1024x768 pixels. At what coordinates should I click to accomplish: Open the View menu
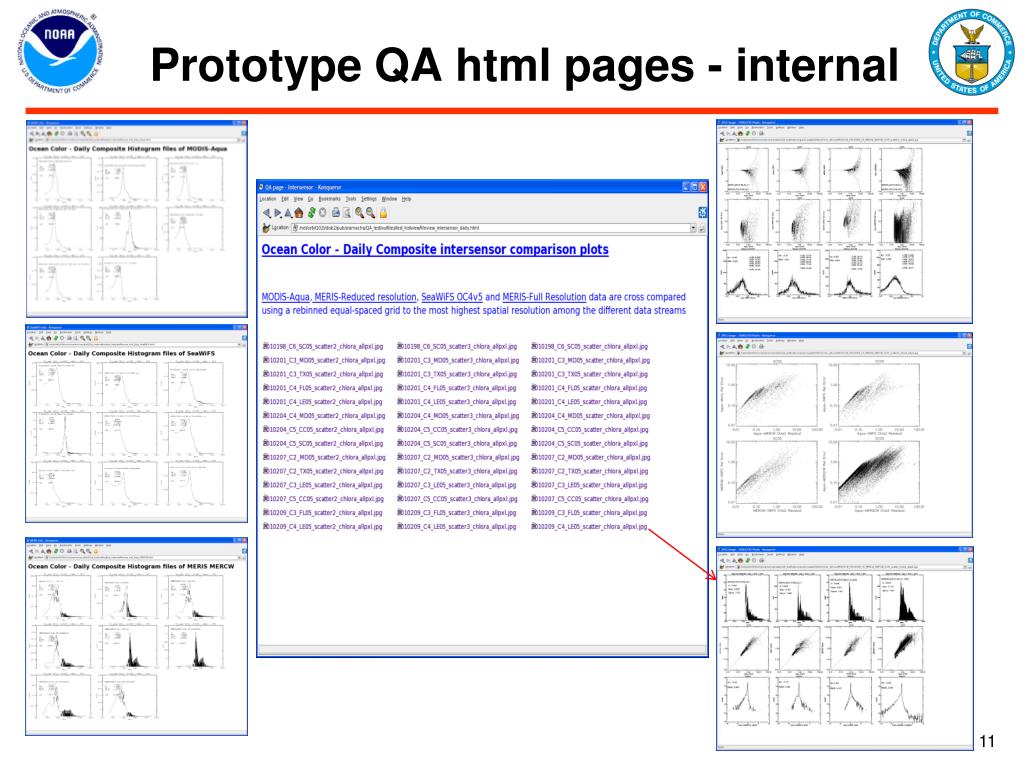(x=298, y=199)
